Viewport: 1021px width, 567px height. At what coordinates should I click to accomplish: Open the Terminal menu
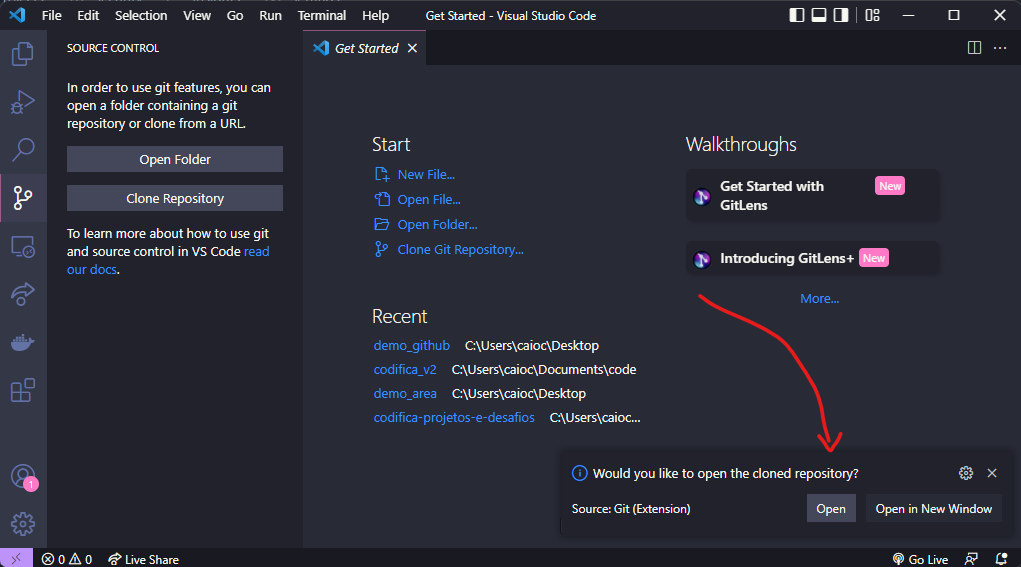click(322, 15)
